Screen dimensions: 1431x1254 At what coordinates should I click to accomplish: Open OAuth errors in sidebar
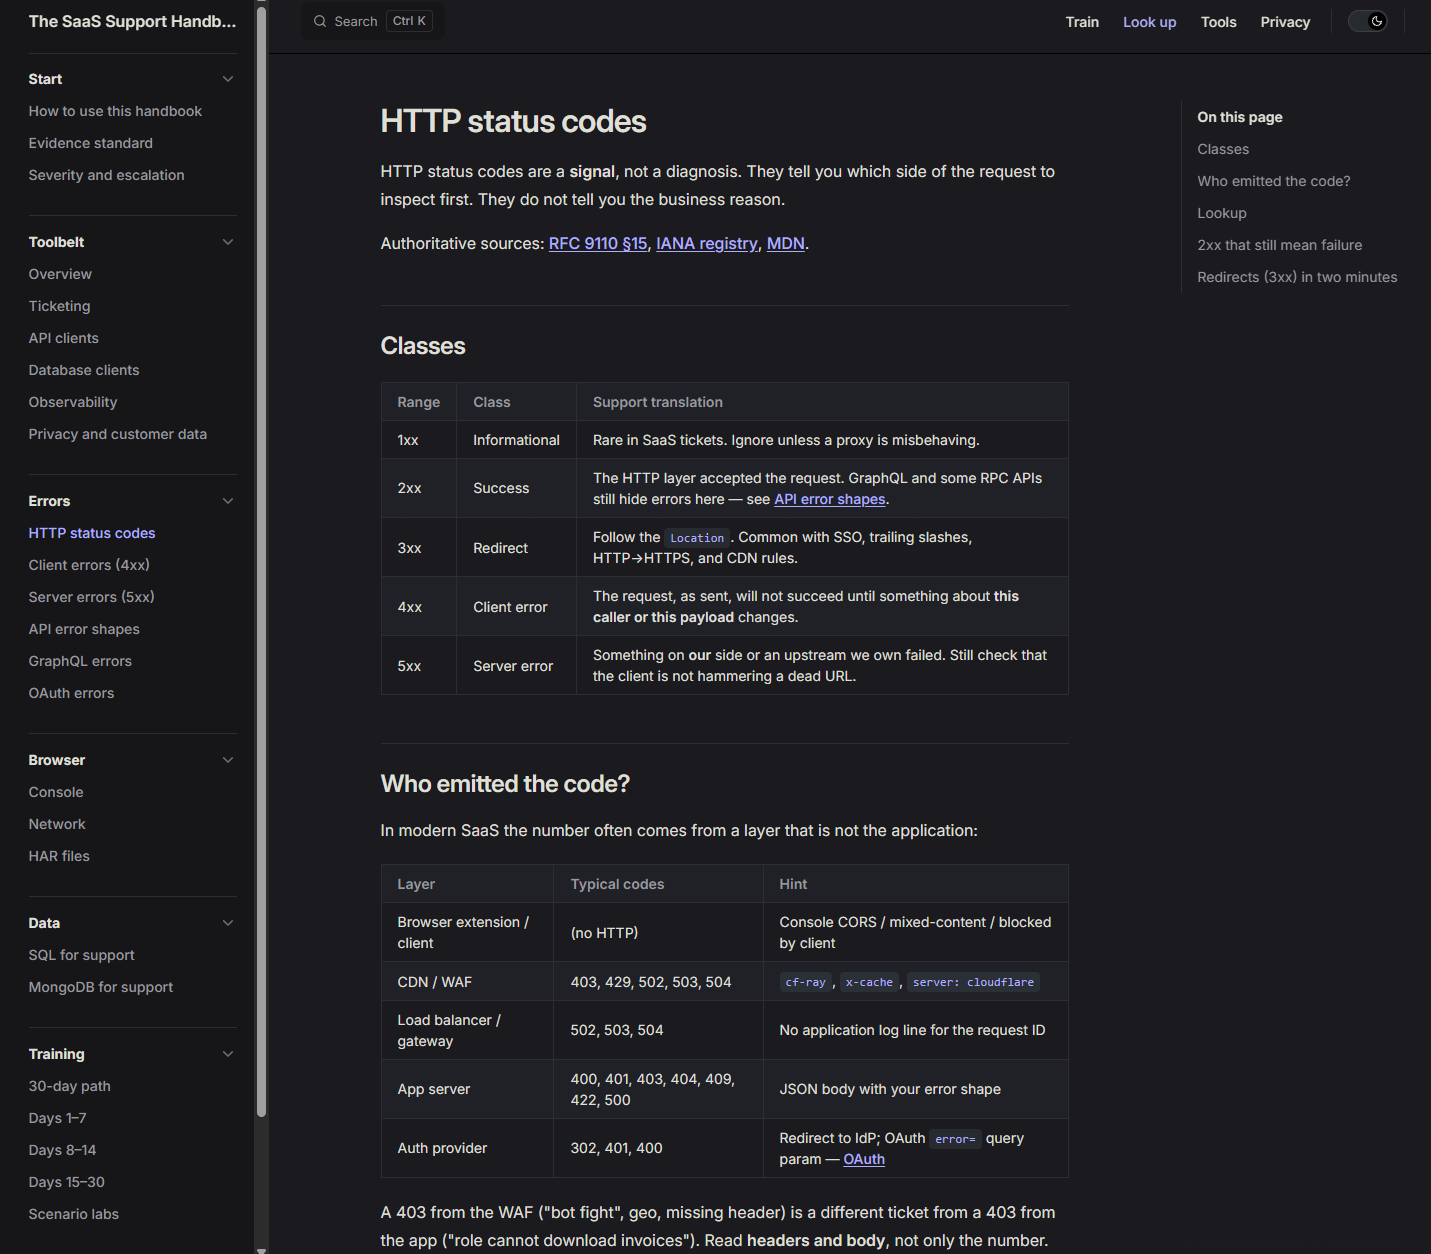[71, 693]
